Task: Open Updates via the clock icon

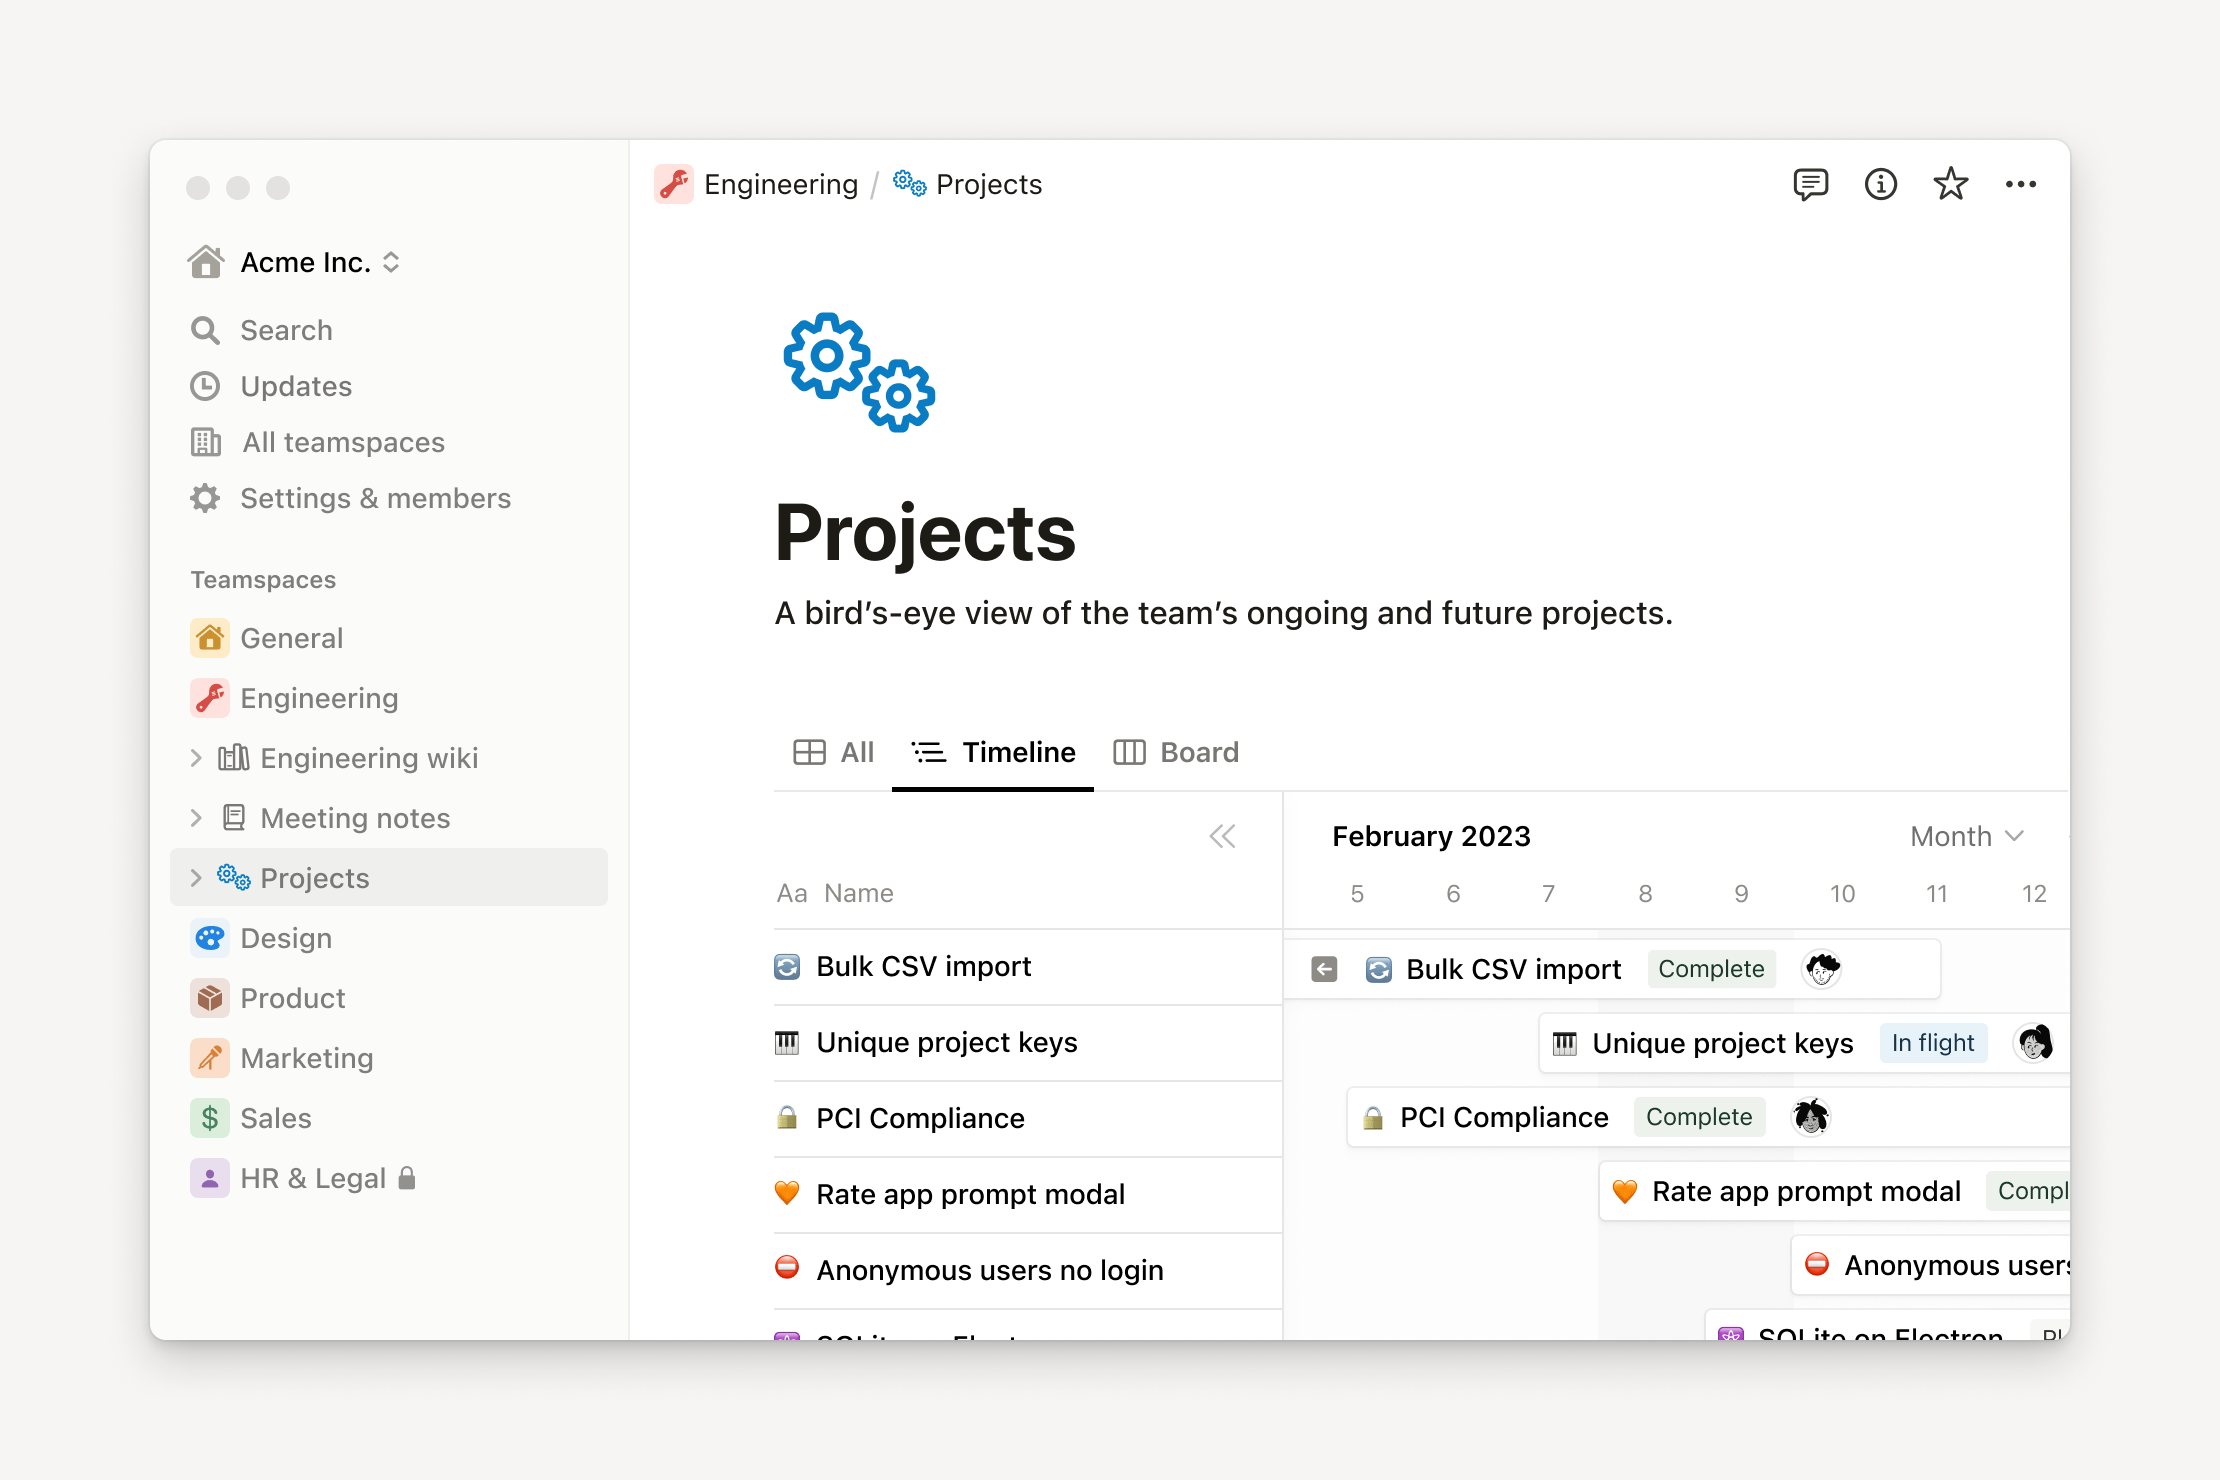Action: [x=205, y=386]
